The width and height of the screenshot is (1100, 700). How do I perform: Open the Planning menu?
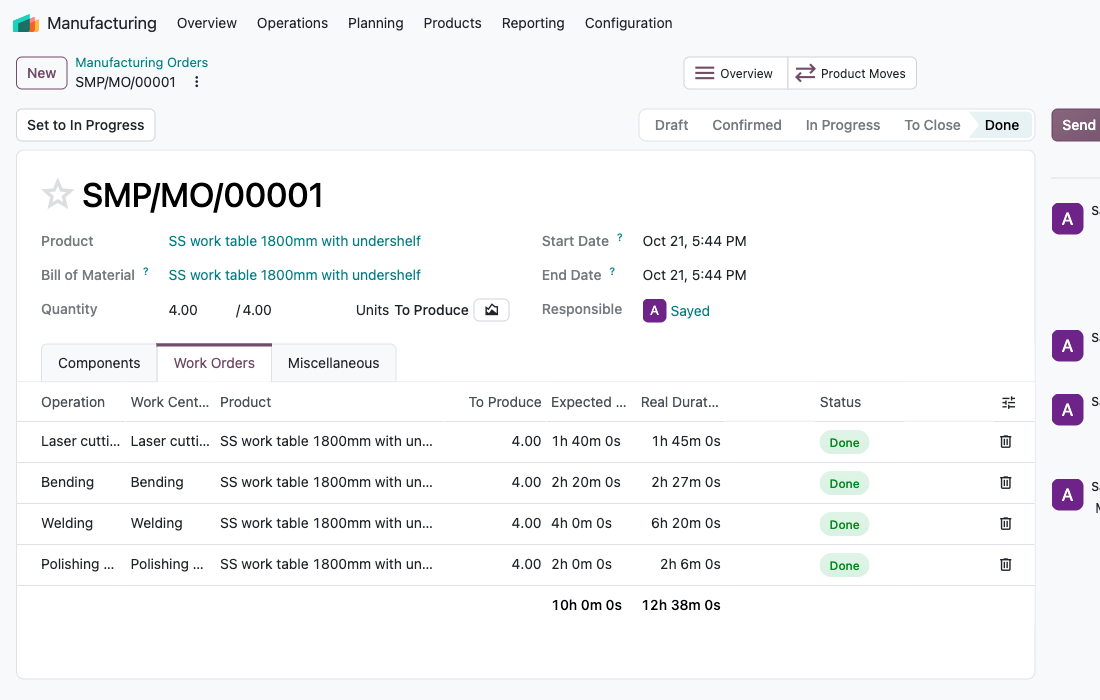[x=376, y=23]
